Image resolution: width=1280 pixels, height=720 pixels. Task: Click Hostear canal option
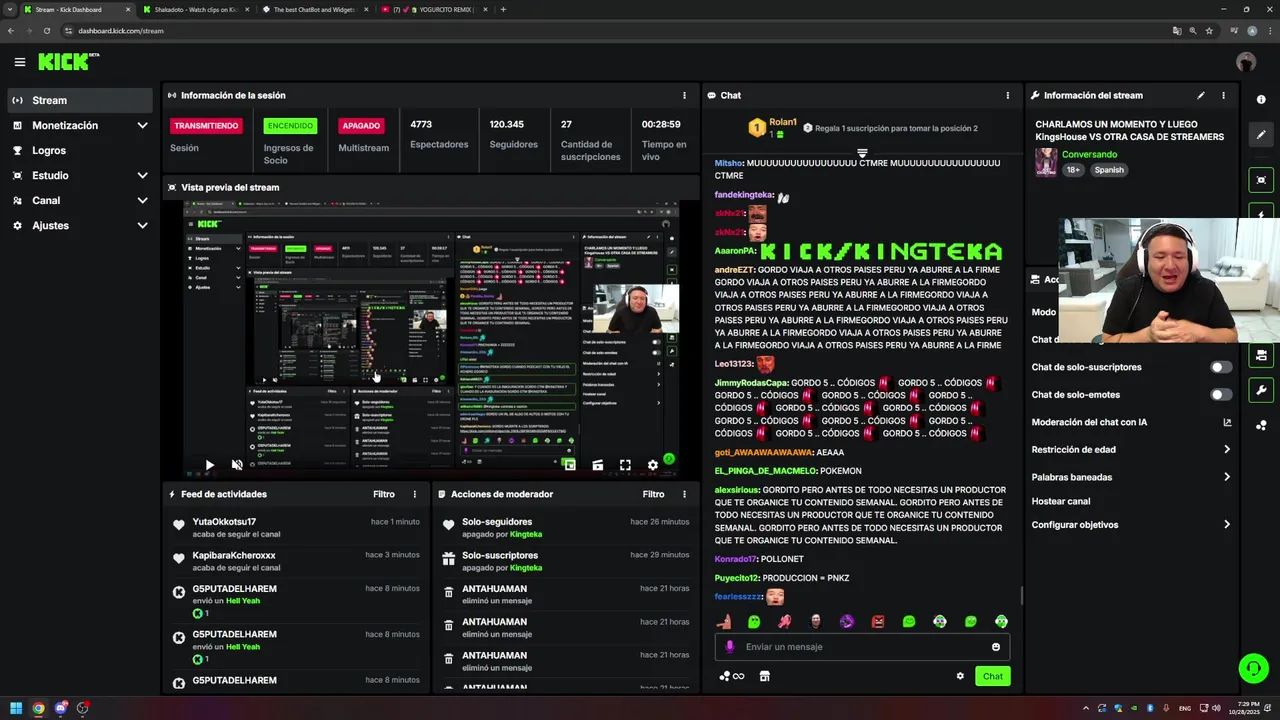[x=1061, y=501]
